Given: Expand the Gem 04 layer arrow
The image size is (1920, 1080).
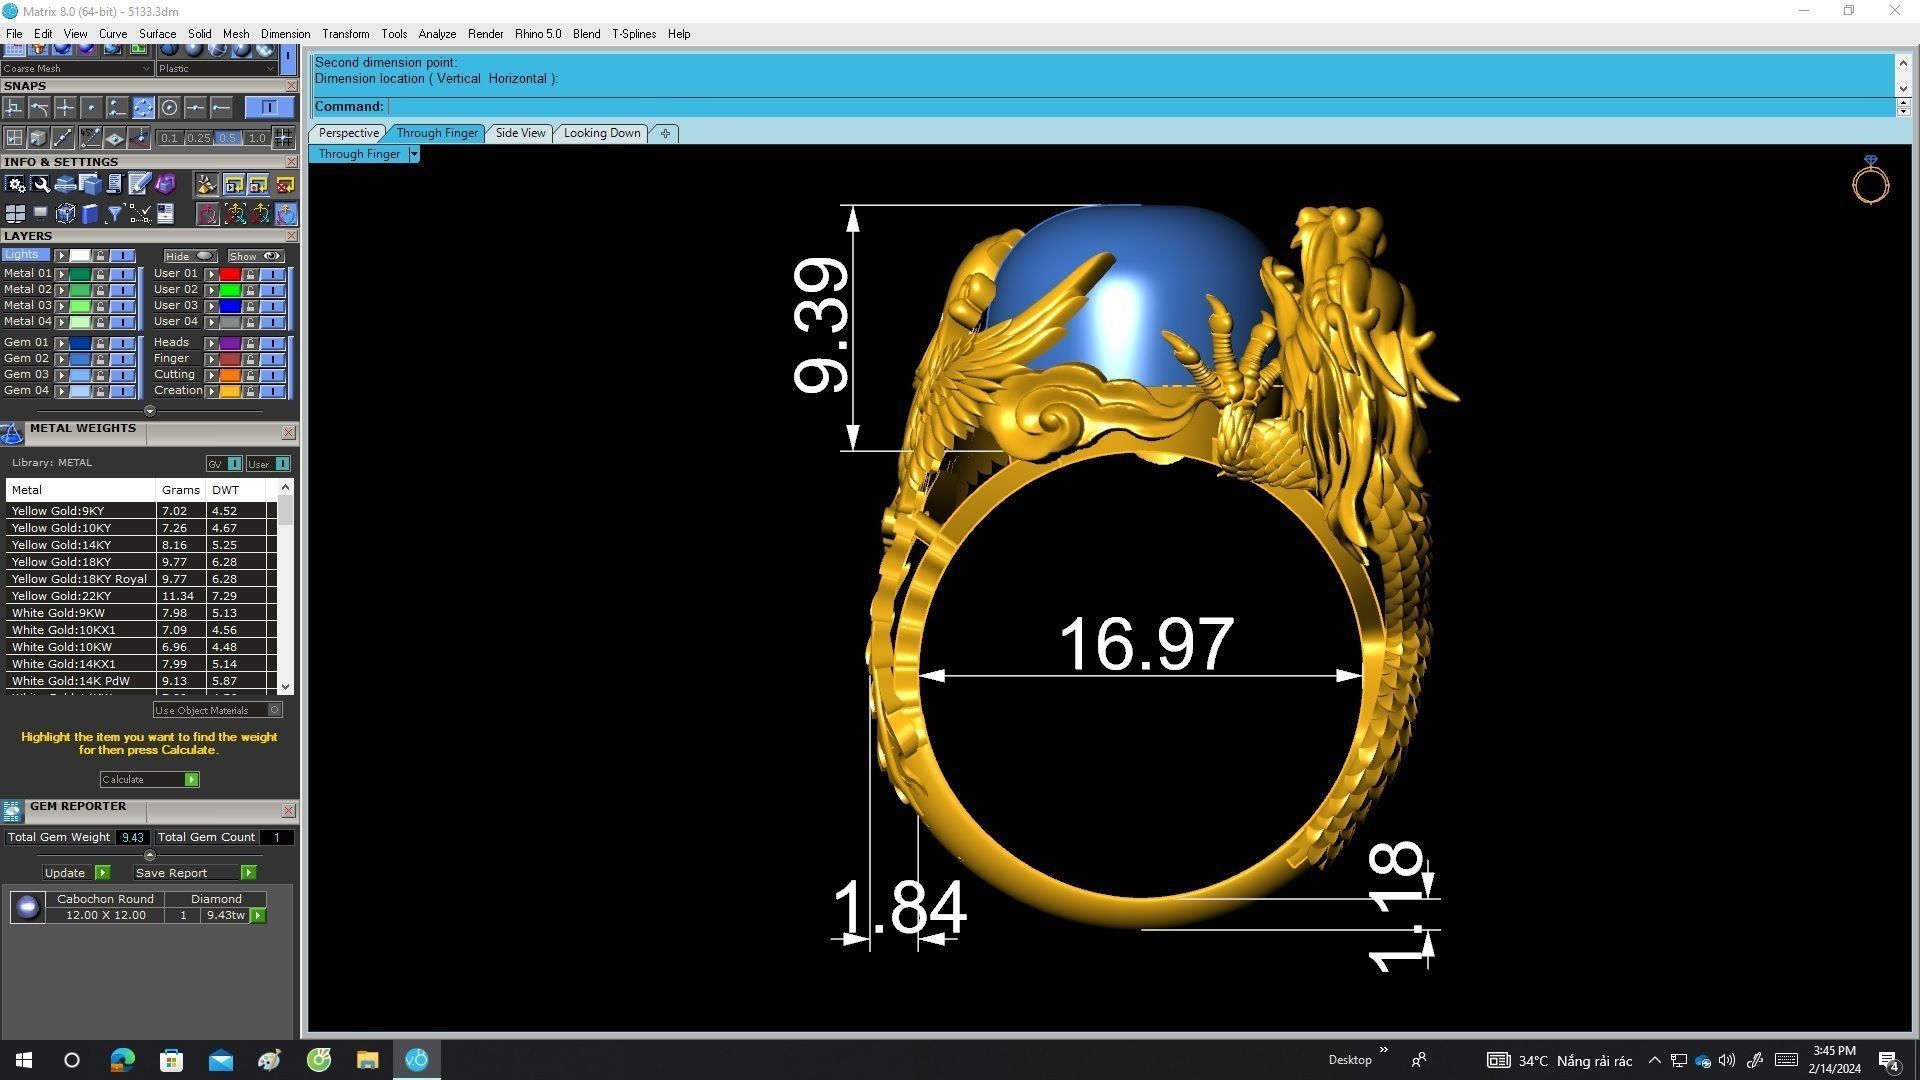Looking at the screenshot, I should (x=61, y=391).
